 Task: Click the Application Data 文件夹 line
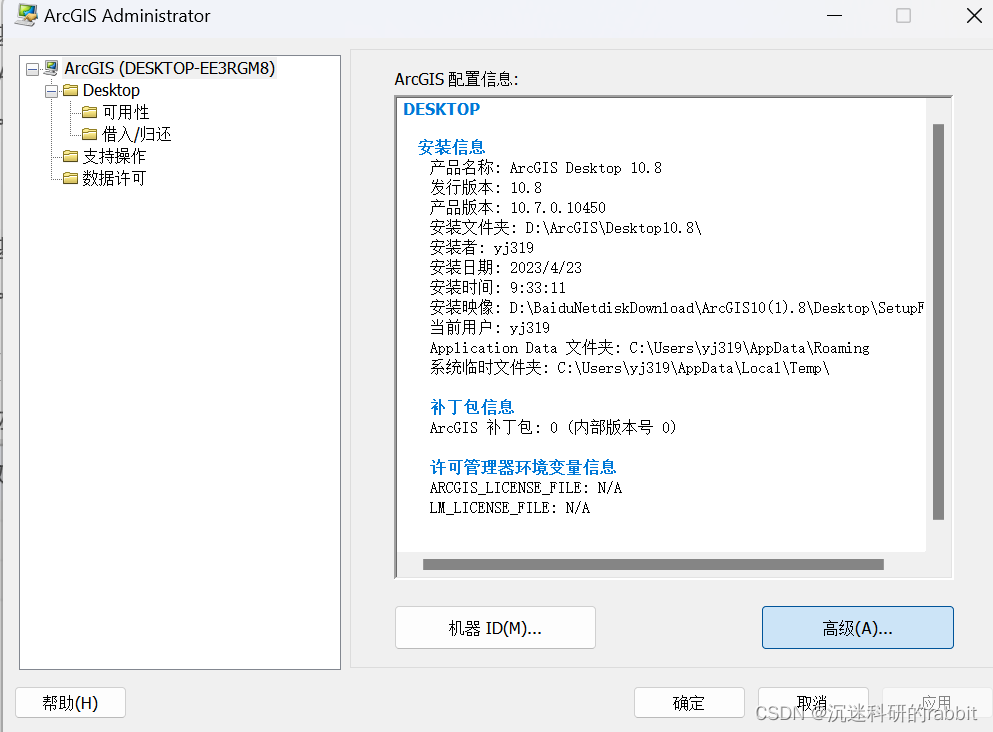point(649,348)
